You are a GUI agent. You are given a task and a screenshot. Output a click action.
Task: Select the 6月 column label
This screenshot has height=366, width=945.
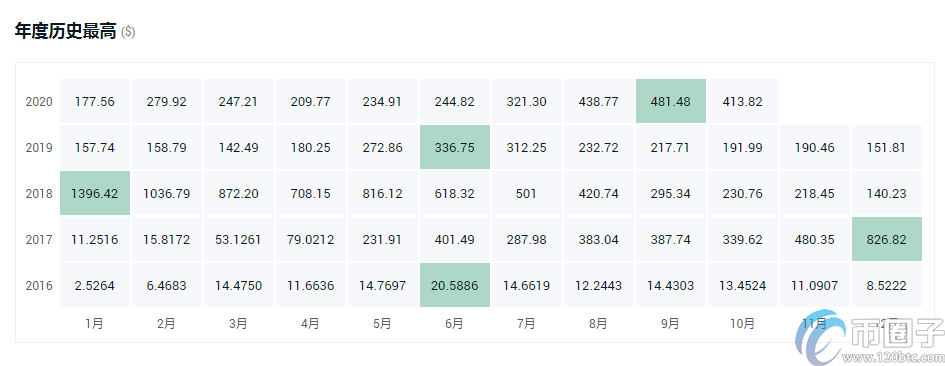pyautogui.click(x=454, y=324)
